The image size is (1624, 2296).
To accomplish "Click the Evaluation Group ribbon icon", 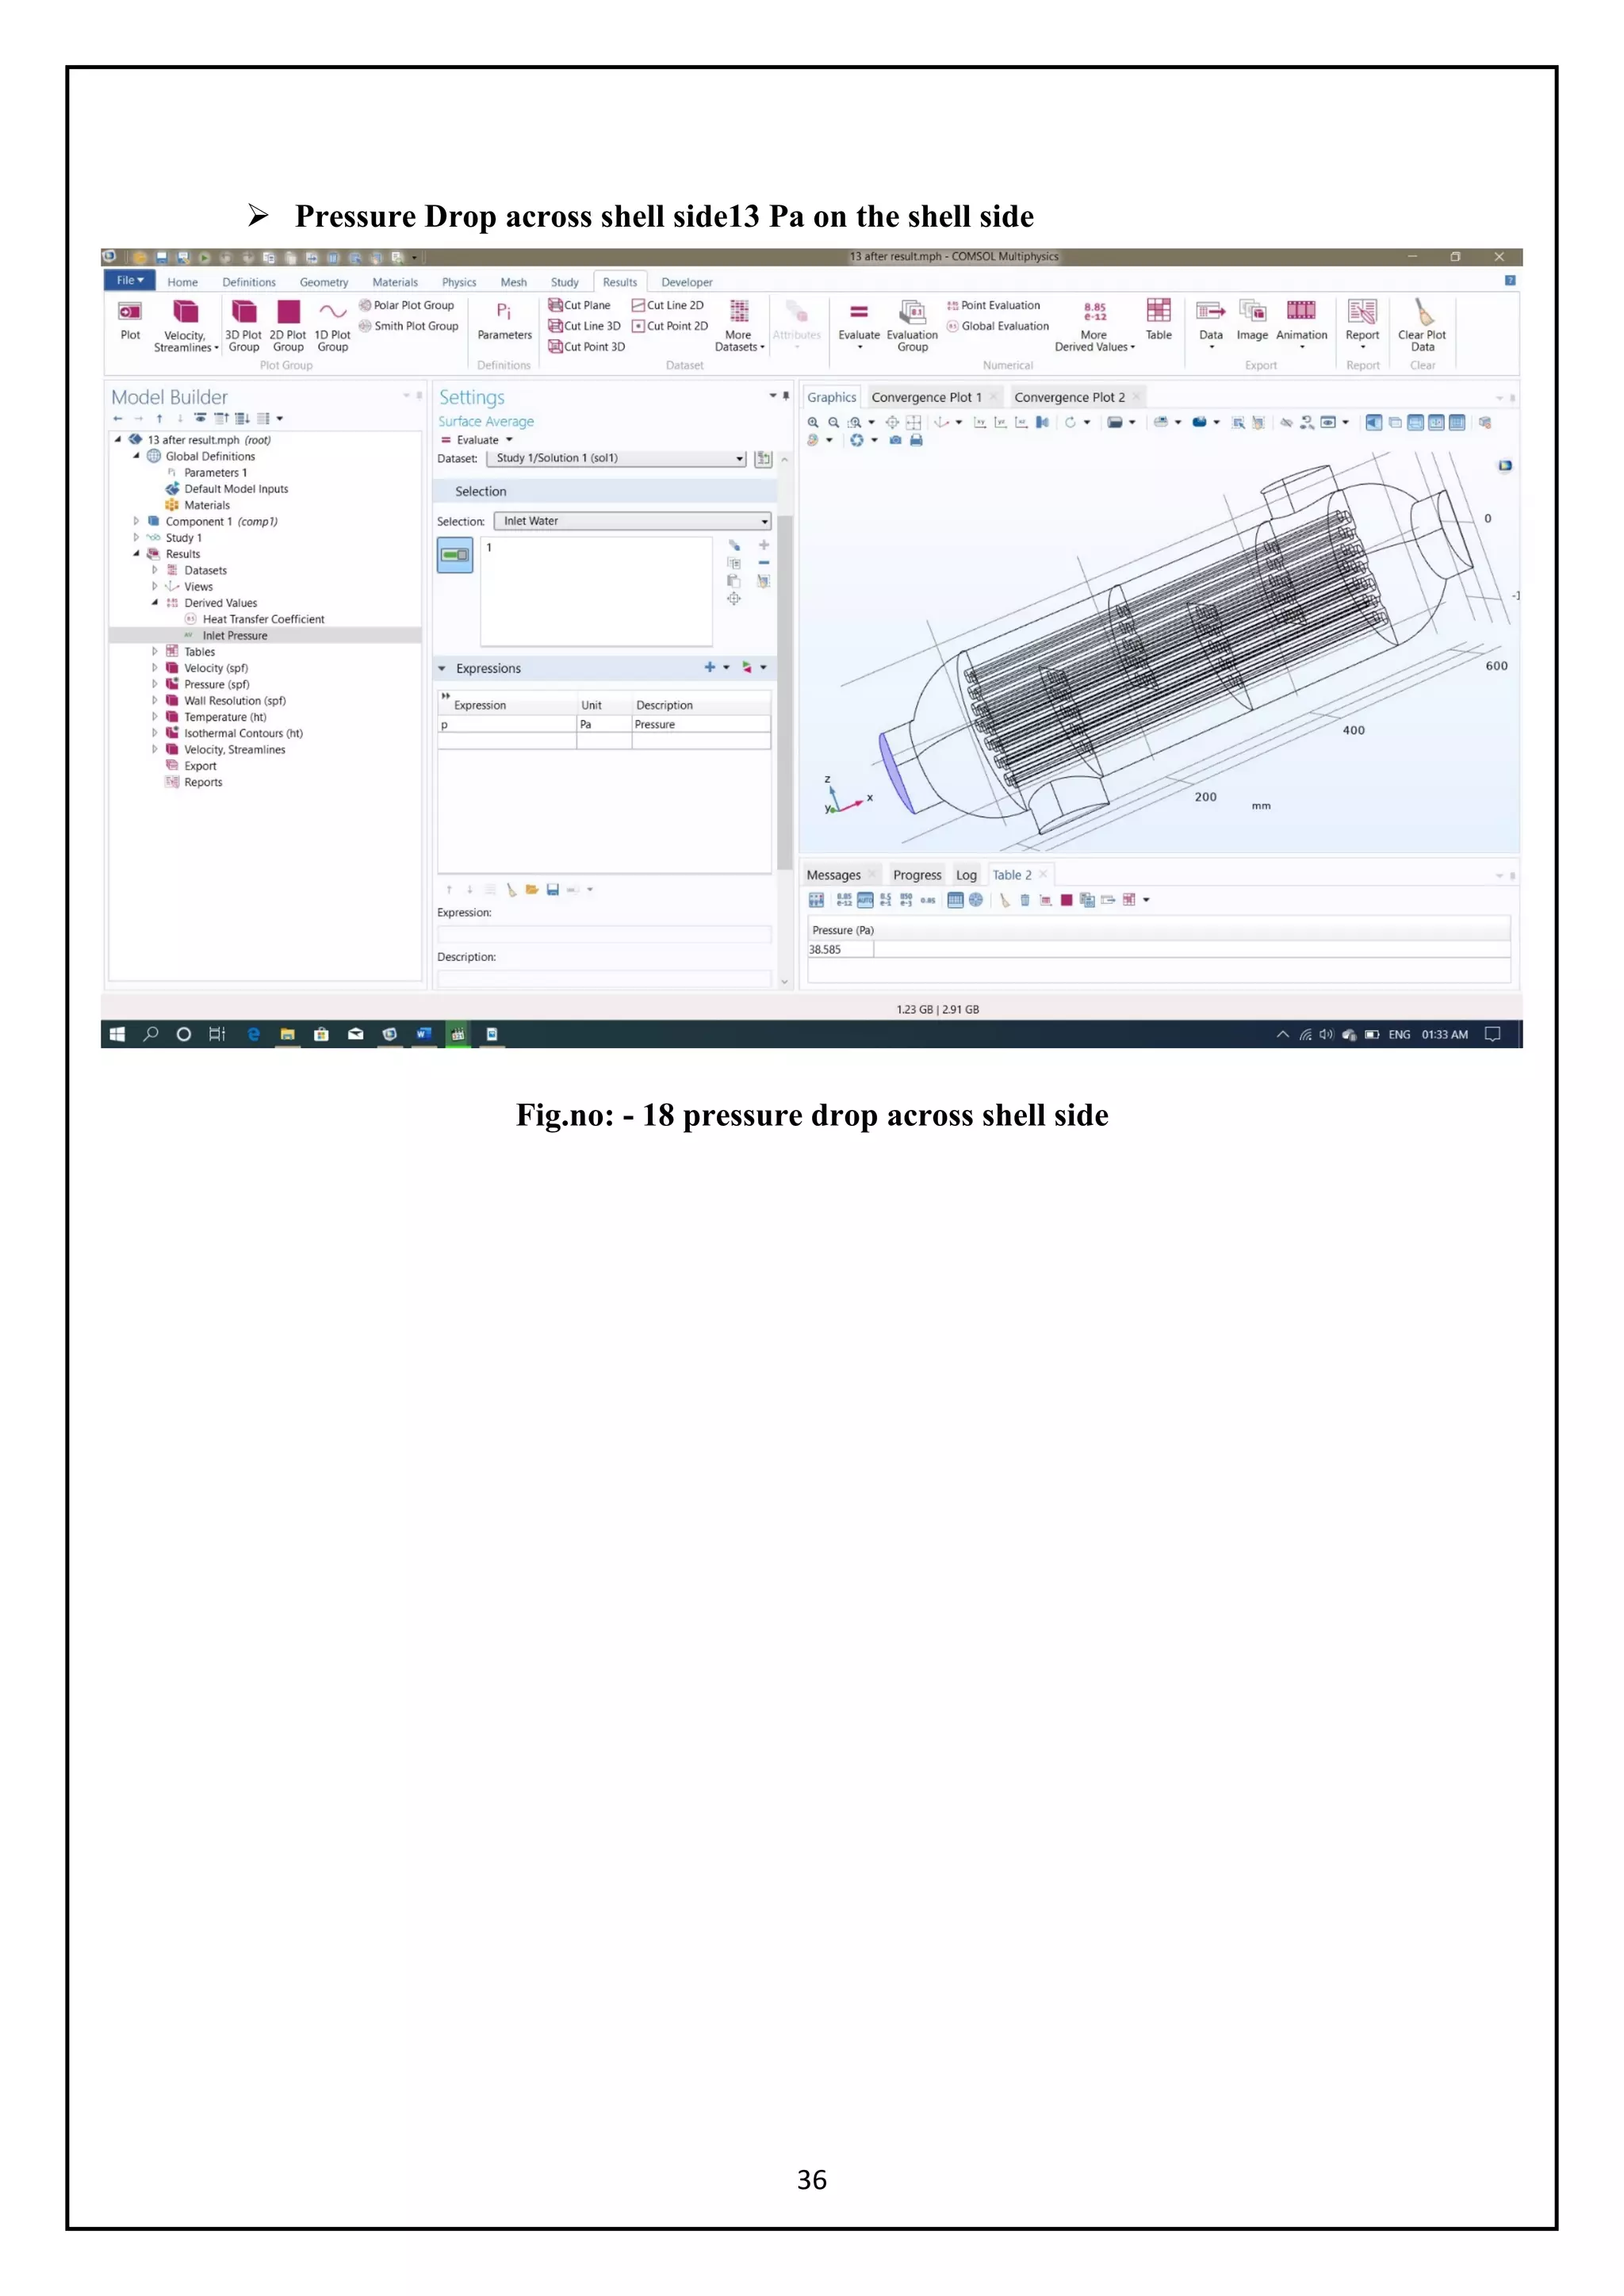I will (x=912, y=313).
